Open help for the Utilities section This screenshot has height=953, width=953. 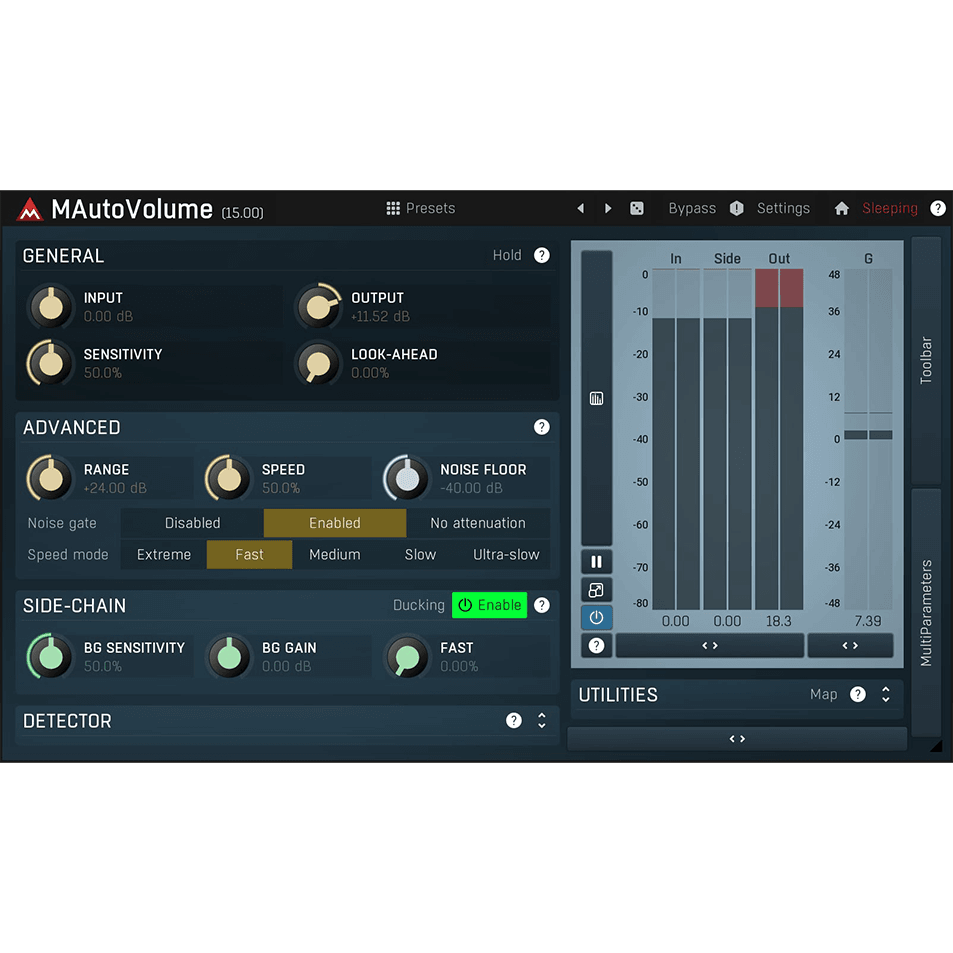pos(858,695)
